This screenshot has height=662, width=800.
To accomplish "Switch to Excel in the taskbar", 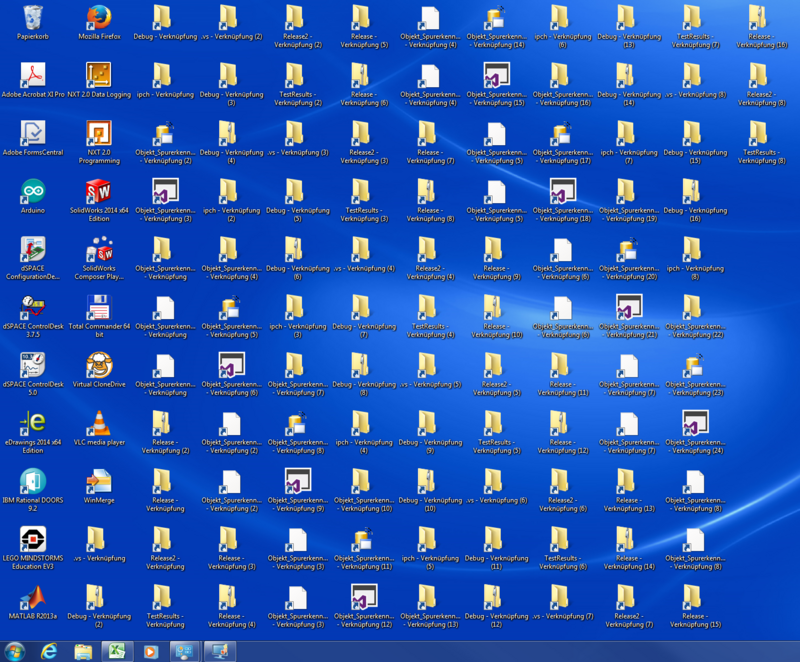I will tap(117, 650).
